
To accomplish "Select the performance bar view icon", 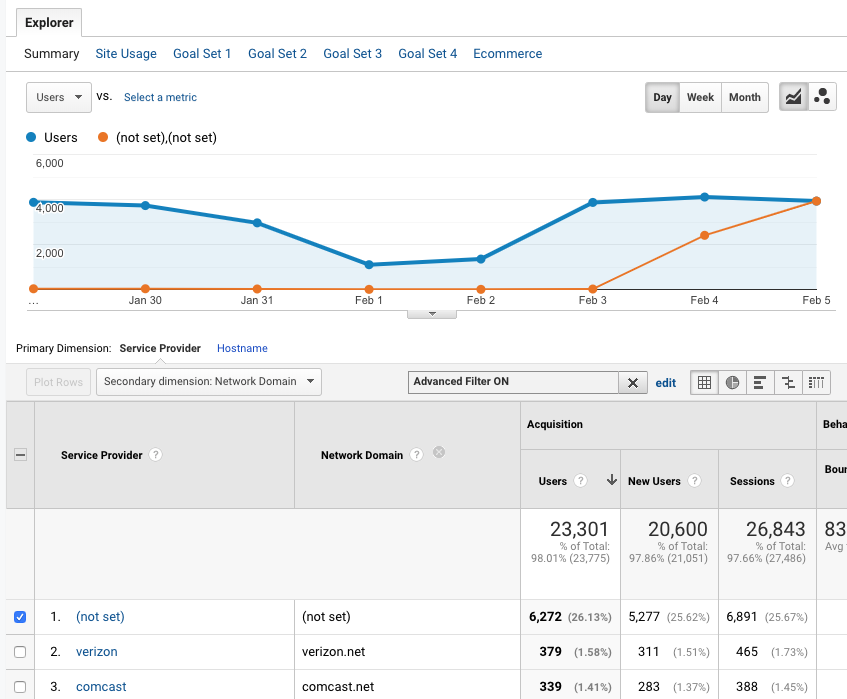I will click(x=760, y=382).
